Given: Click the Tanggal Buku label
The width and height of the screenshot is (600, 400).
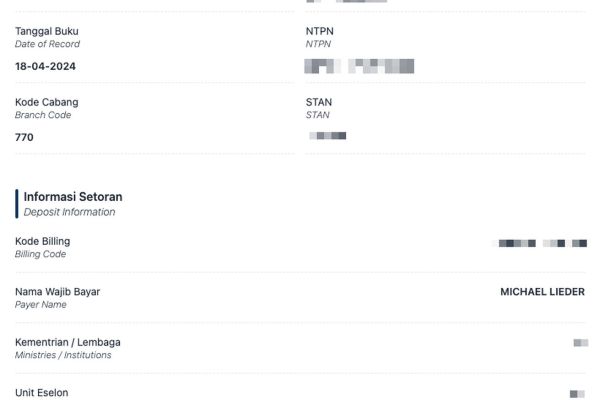Looking at the screenshot, I should coord(47,31).
